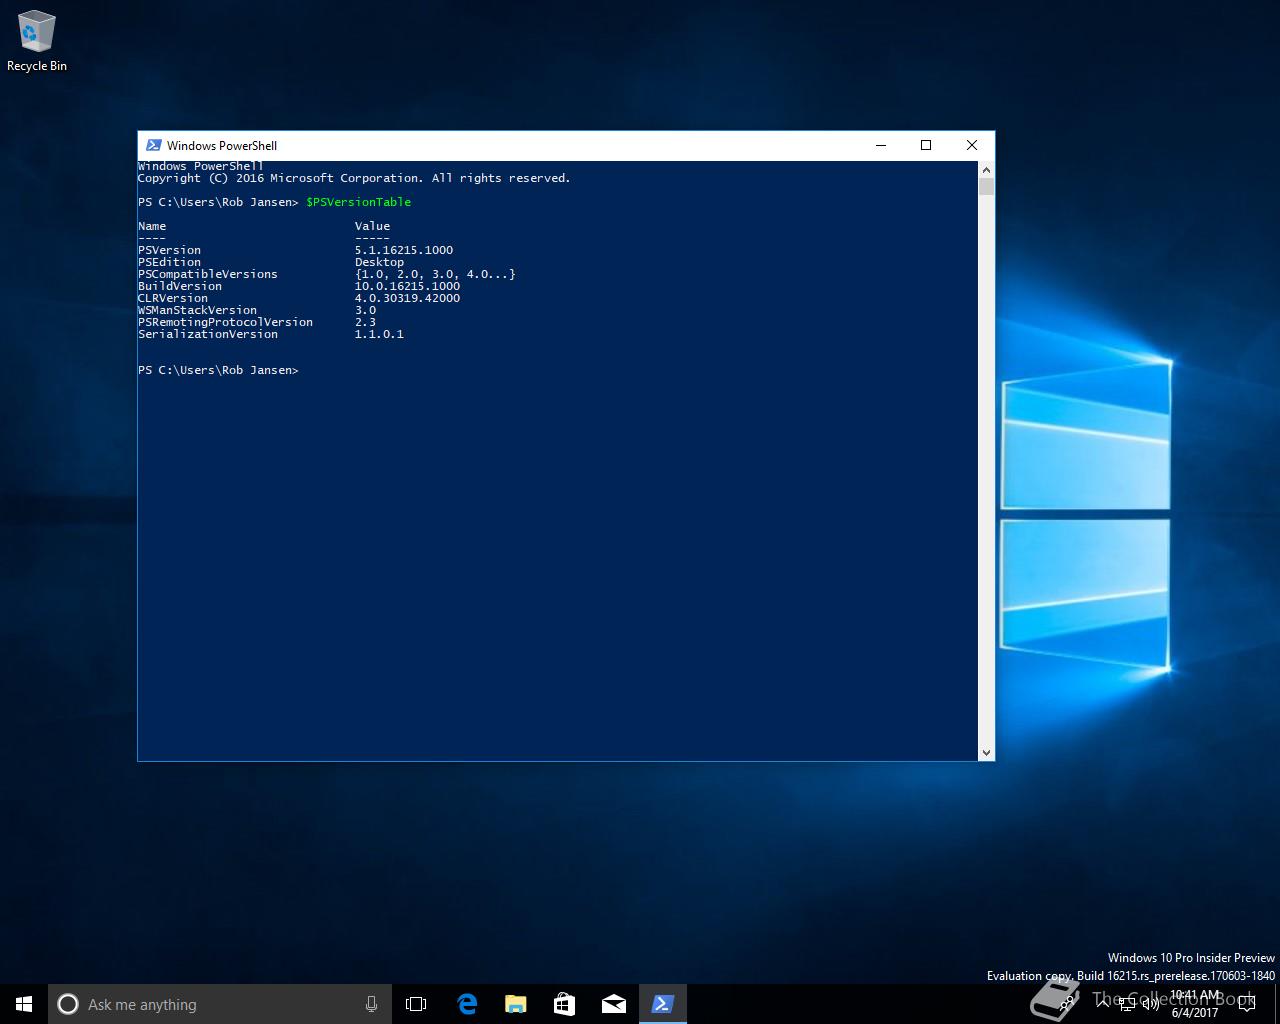Click the Cortana microphone icon
The image size is (1280, 1024).
pyautogui.click(x=371, y=1004)
